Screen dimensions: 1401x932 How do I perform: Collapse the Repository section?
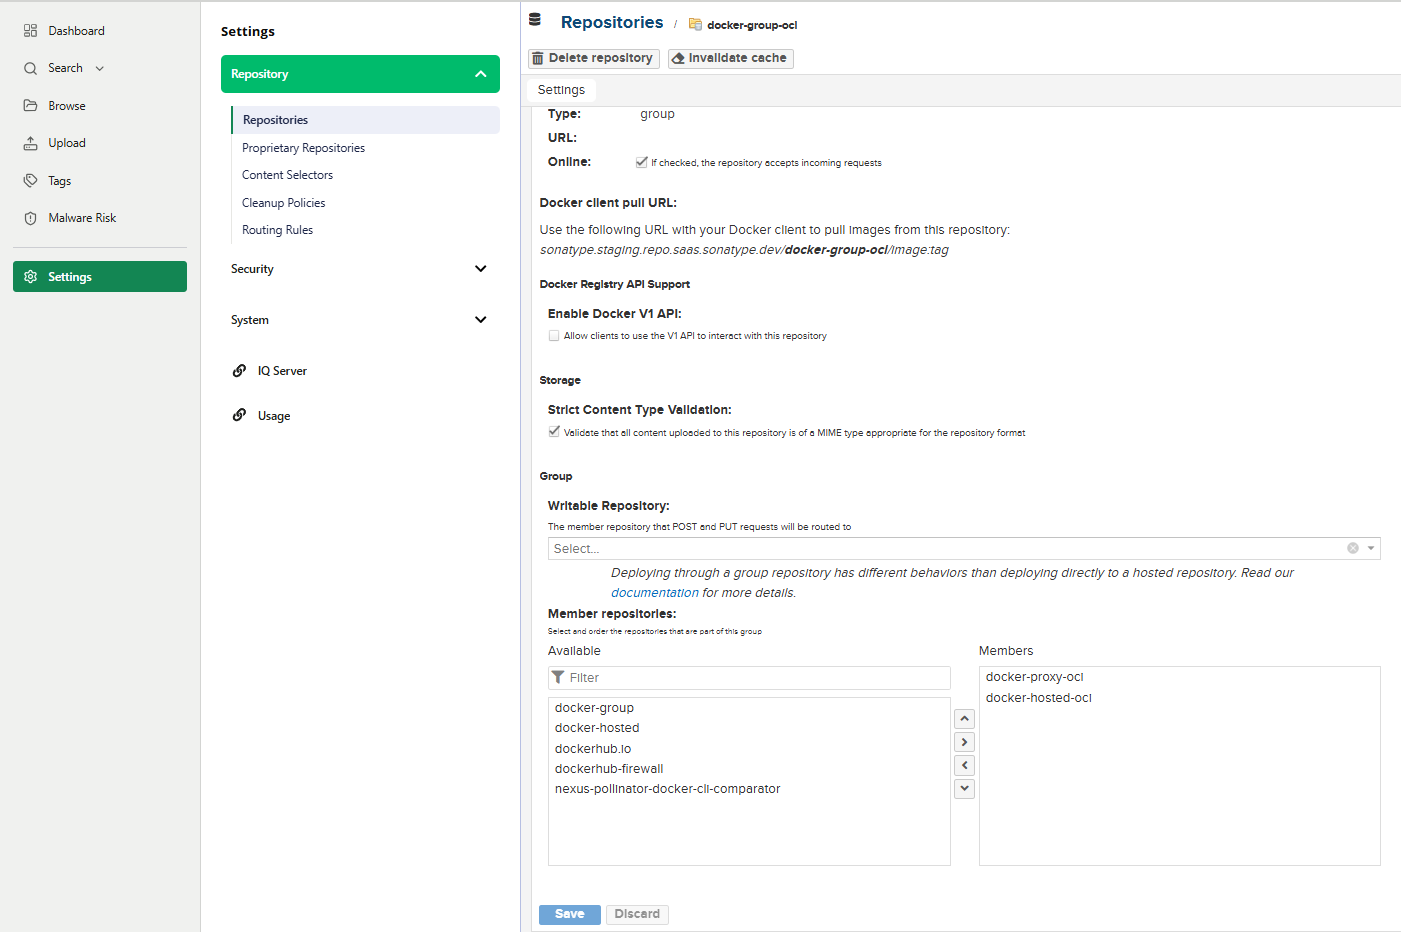coord(481,74)
